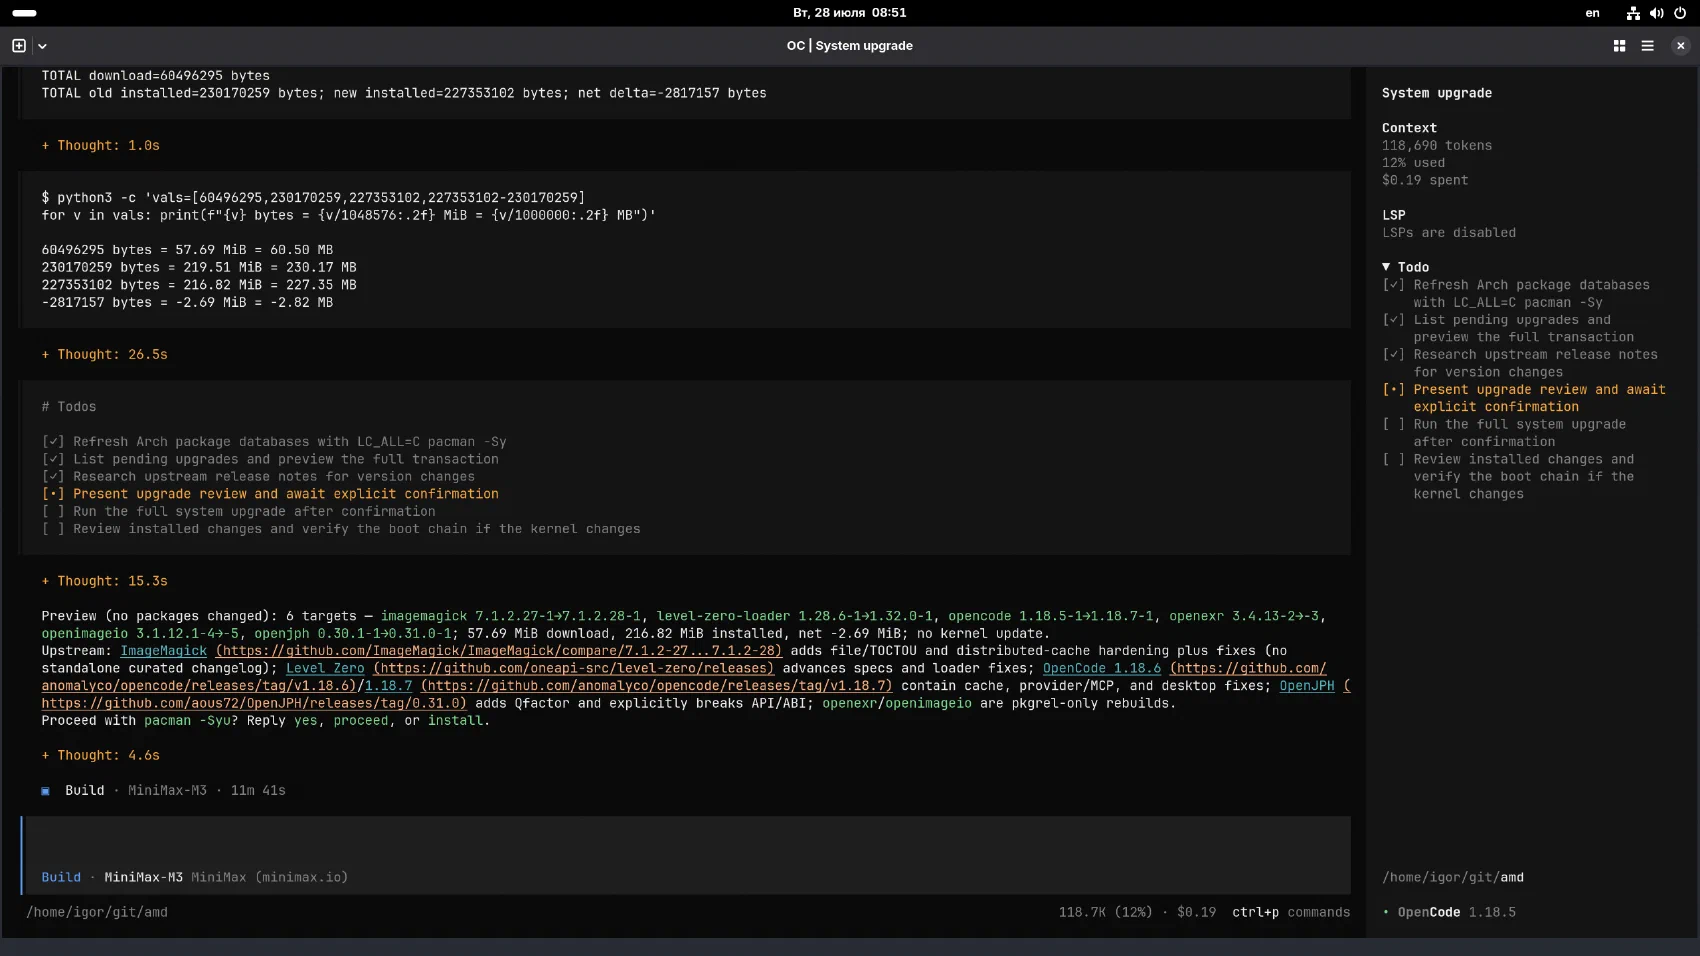Show the tab overview grid

pyautogui.click(x=1619, y=46)
